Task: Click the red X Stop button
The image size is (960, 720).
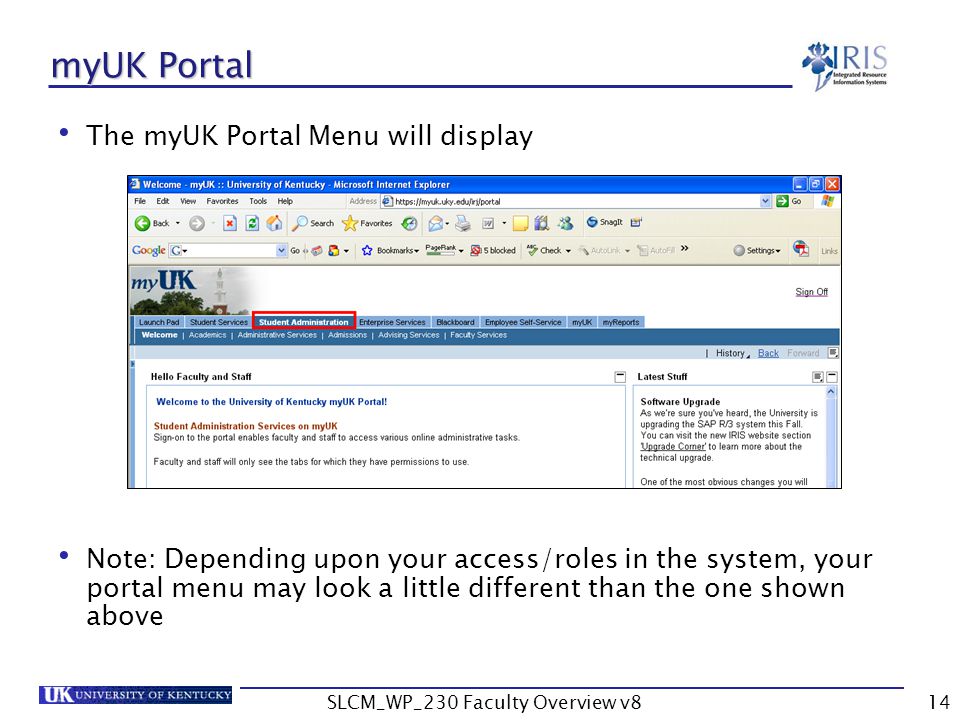Action: point(230,223)
